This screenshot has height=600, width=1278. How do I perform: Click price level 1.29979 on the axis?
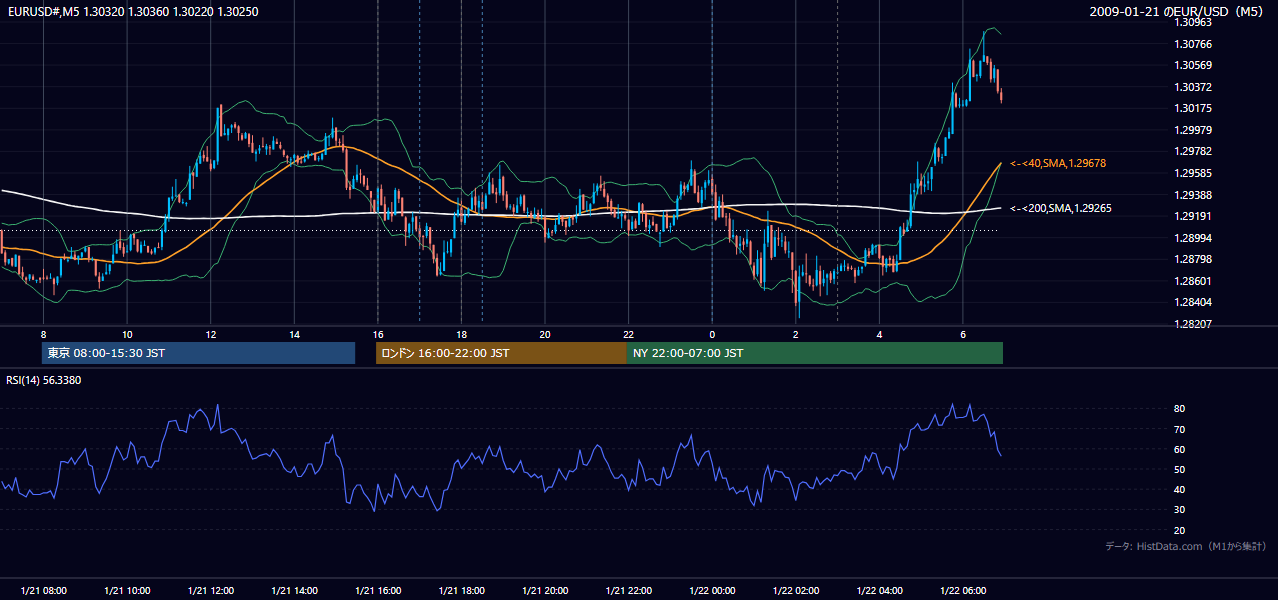(1193, 130)
